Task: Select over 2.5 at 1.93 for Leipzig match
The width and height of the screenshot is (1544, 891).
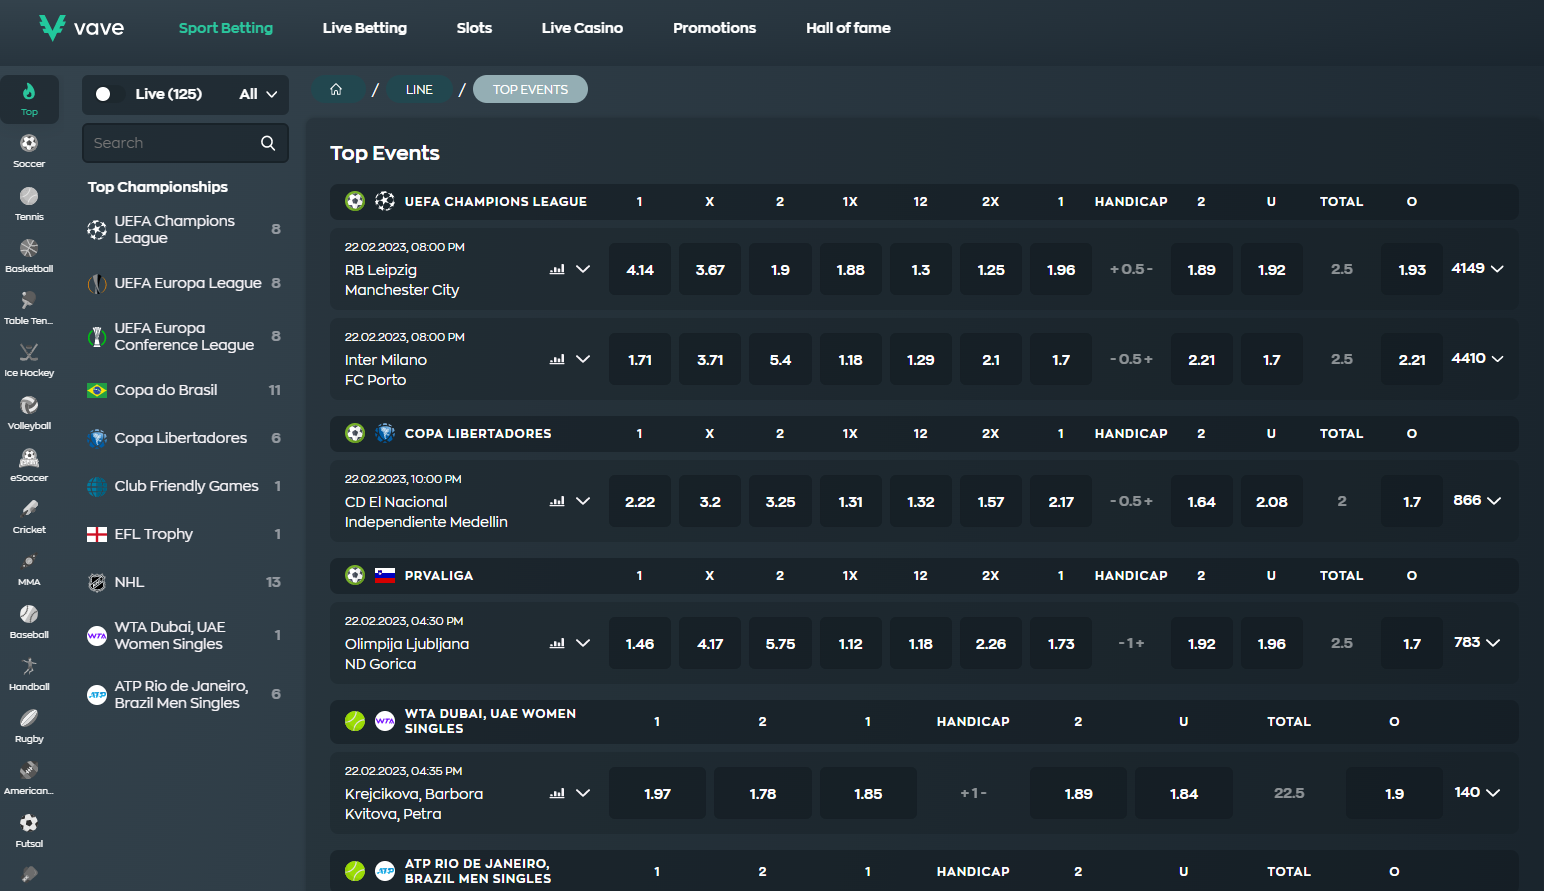Action: 1412,270
